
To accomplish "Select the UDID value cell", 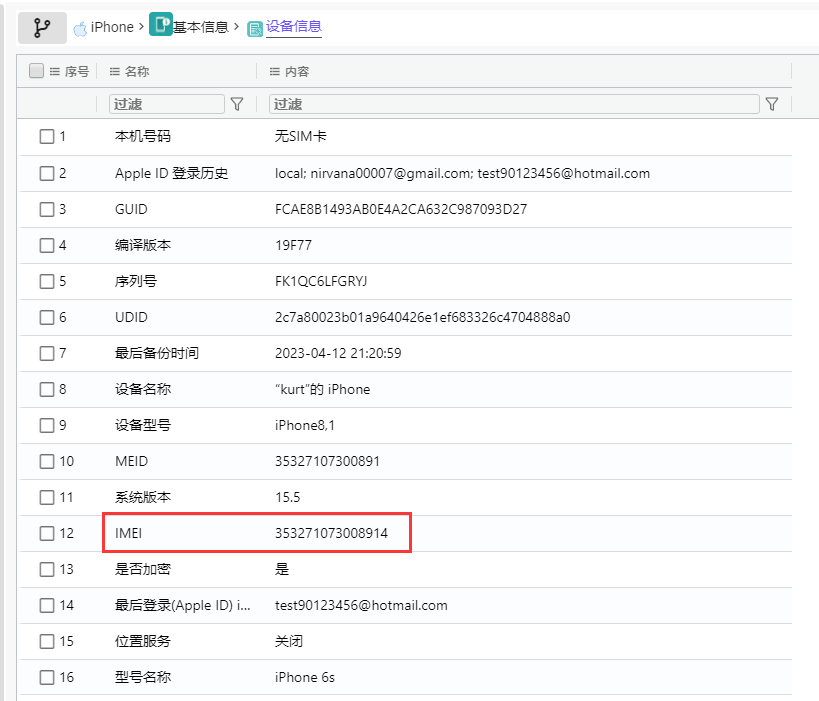I will coord(422,318).
